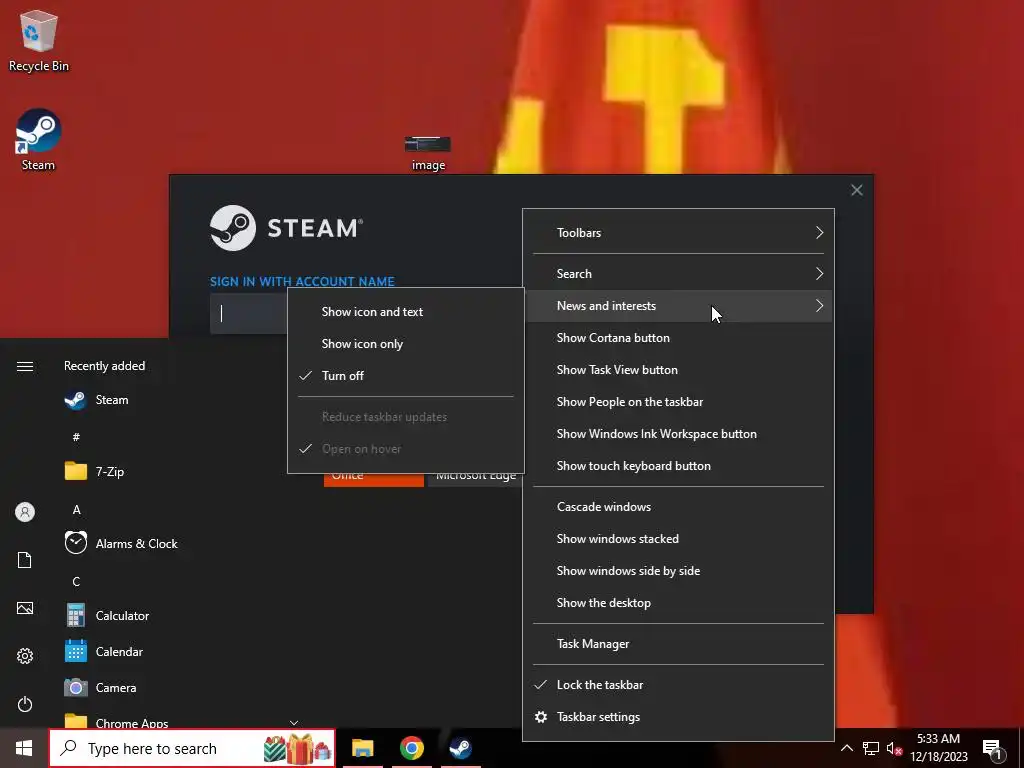Screen dimensions: 1024x768
Task: Select the Steam desktop shortcut icon
Action: [39, 140]
